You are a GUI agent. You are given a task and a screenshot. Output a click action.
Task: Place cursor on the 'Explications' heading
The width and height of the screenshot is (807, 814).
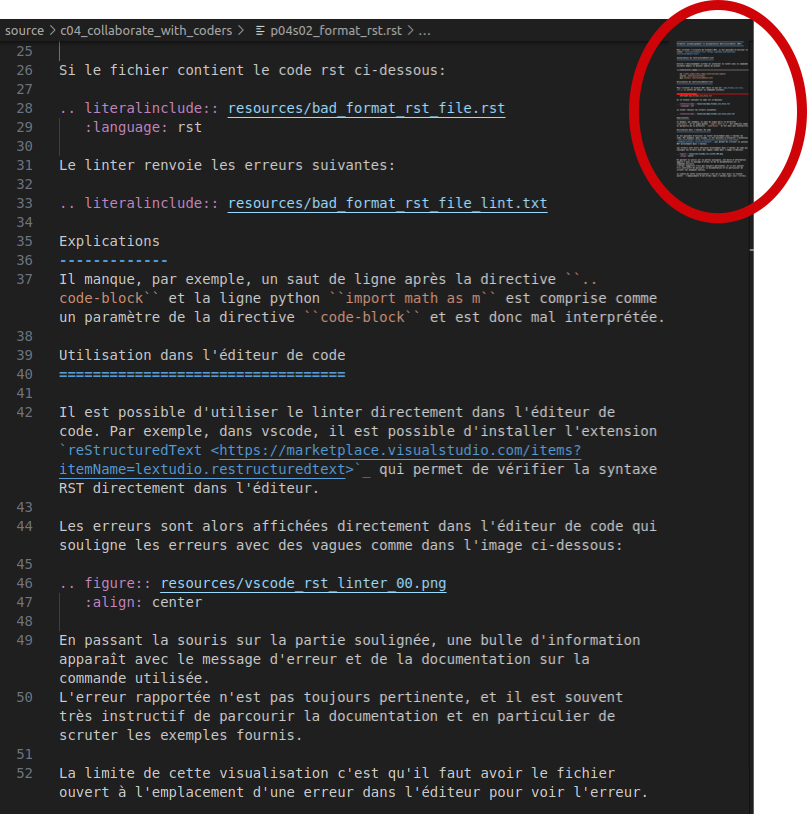pyautogui.click(x=109, y=242)
